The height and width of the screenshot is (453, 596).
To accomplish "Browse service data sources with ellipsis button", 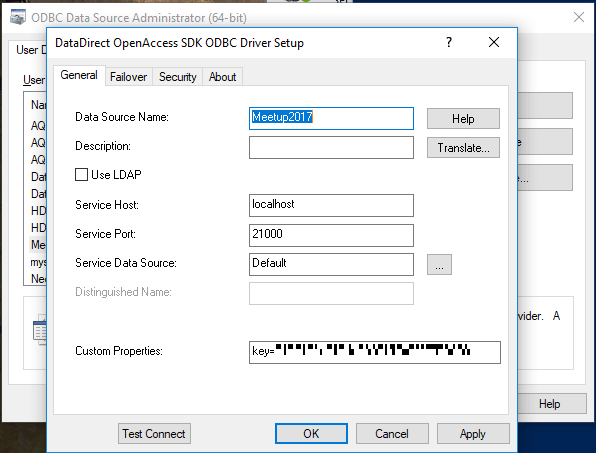I will (x=439, y=264).
